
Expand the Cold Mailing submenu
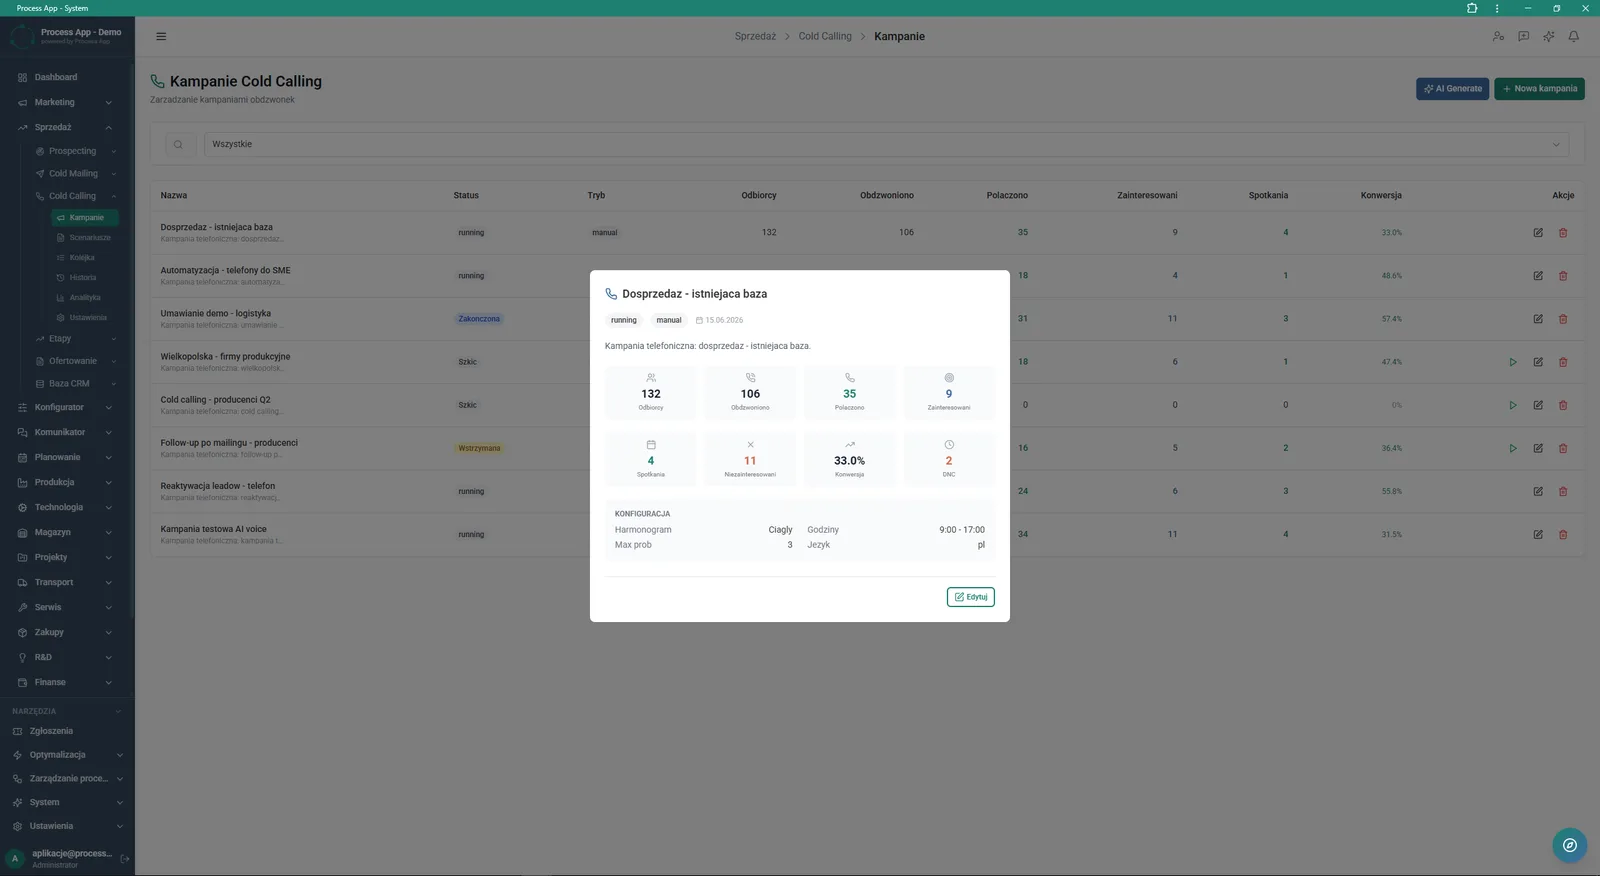76,173
